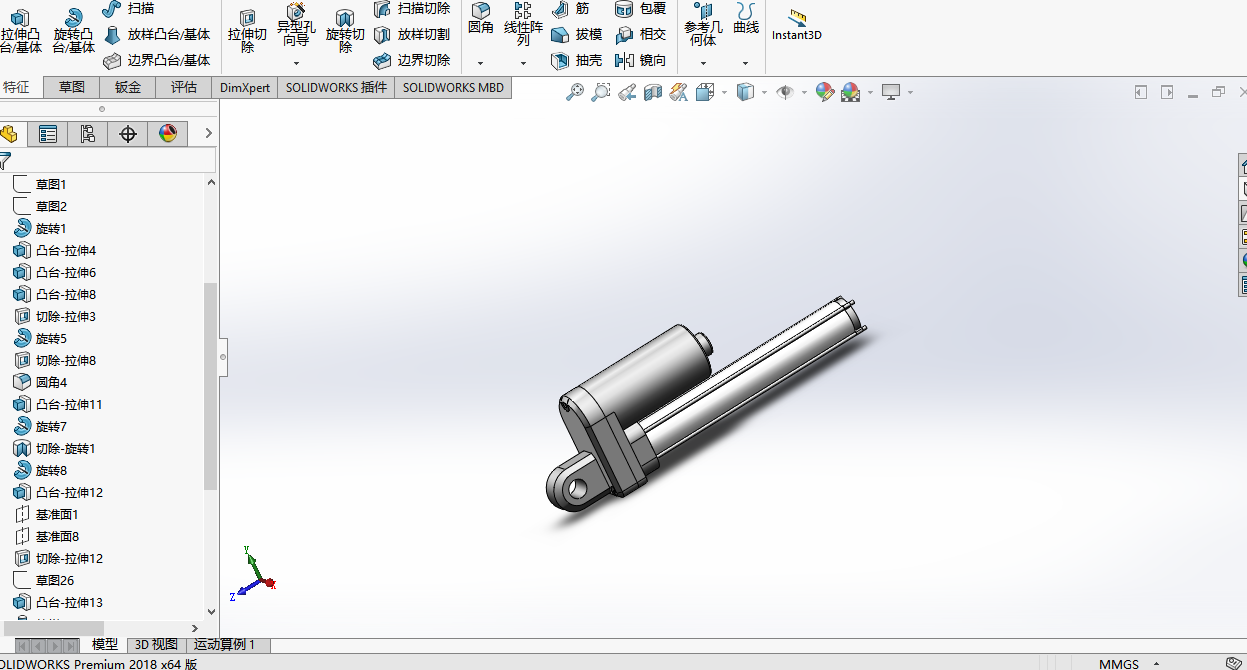
Task: Click the Apply Scene icon
Action: 851,92
